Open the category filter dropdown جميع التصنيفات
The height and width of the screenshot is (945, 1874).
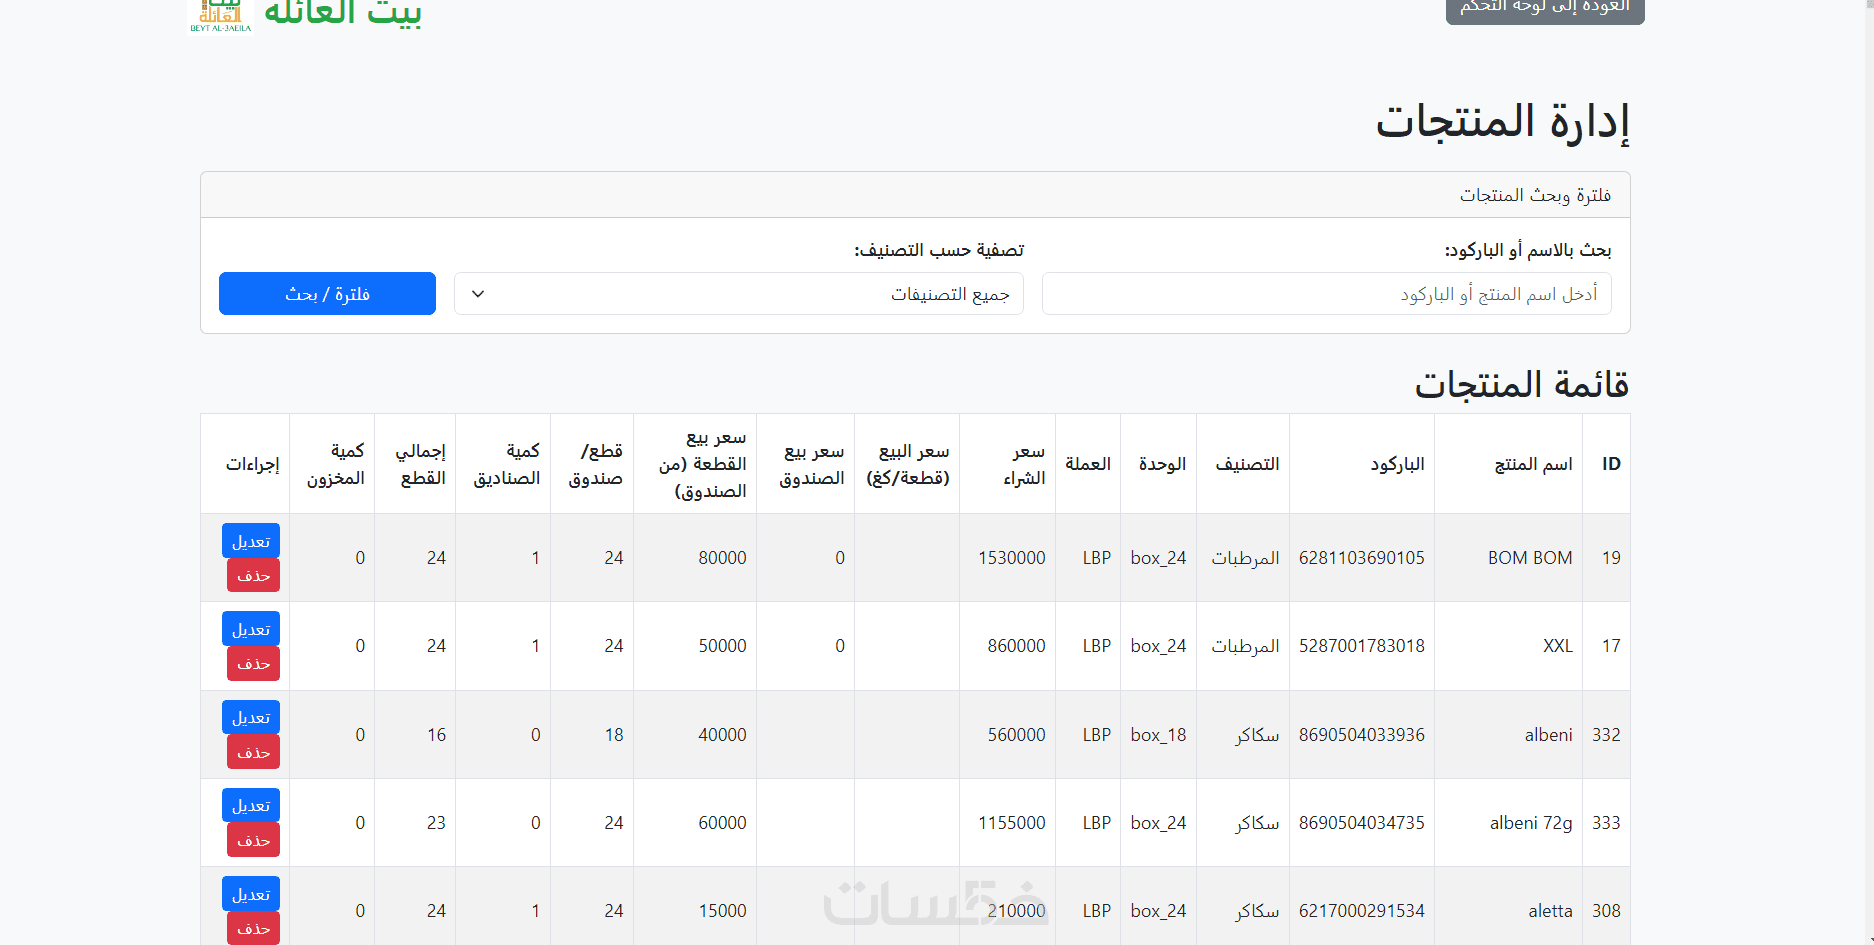point(739,294)
